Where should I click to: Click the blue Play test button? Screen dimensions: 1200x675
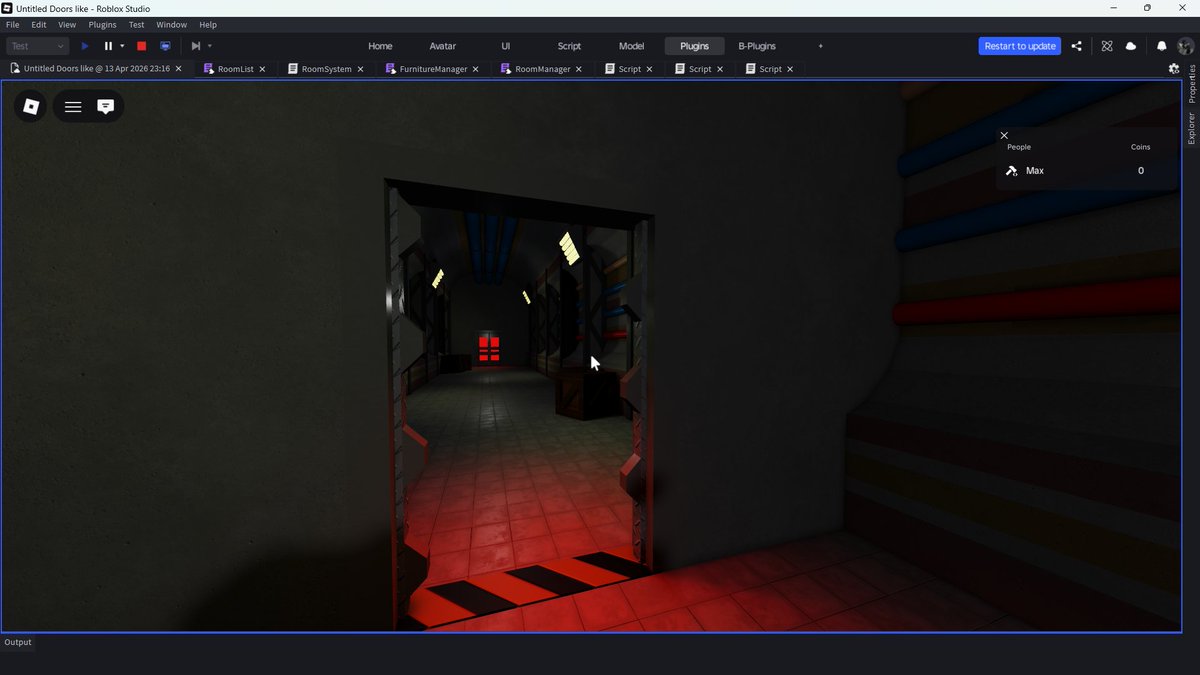pos(85,46)
